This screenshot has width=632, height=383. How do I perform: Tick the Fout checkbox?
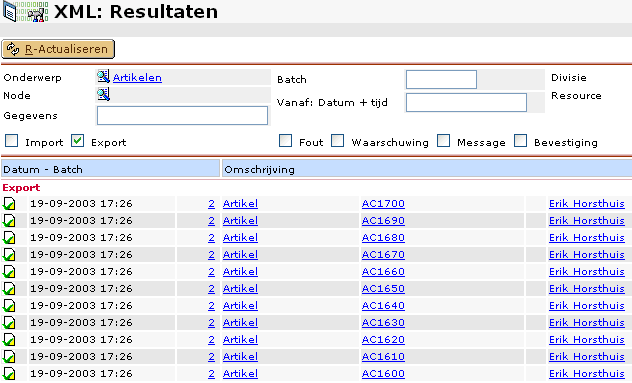(285, 141)
